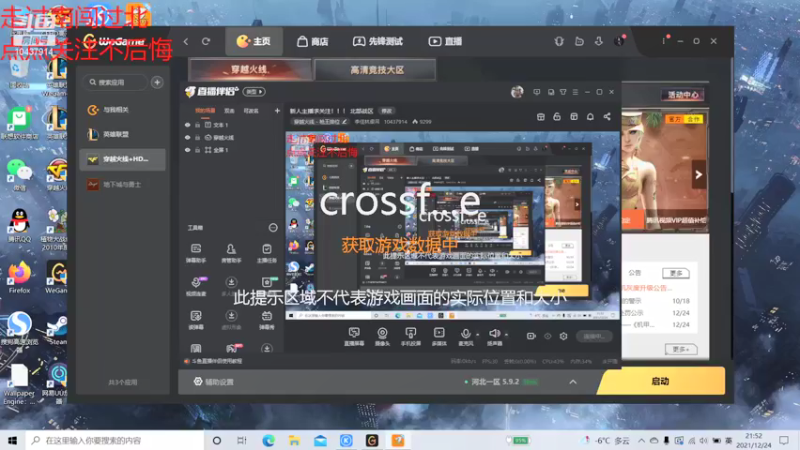800x450 pixels.
Task: Click the unlock icon in stream header
Action: (557, 117)
